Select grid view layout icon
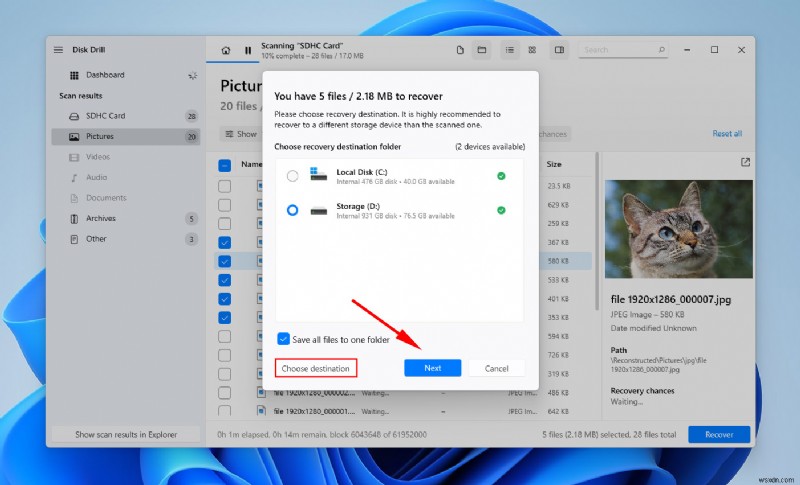 (x=532, y=50)
